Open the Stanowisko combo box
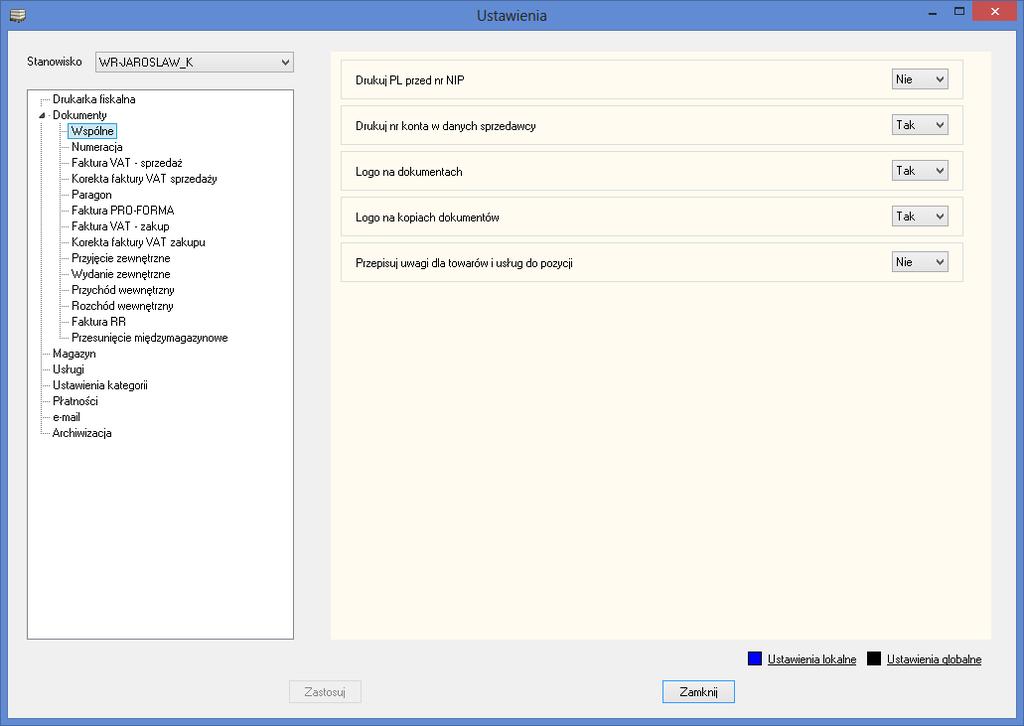The height and width of the screenshot is (726, 1024). 194,62
